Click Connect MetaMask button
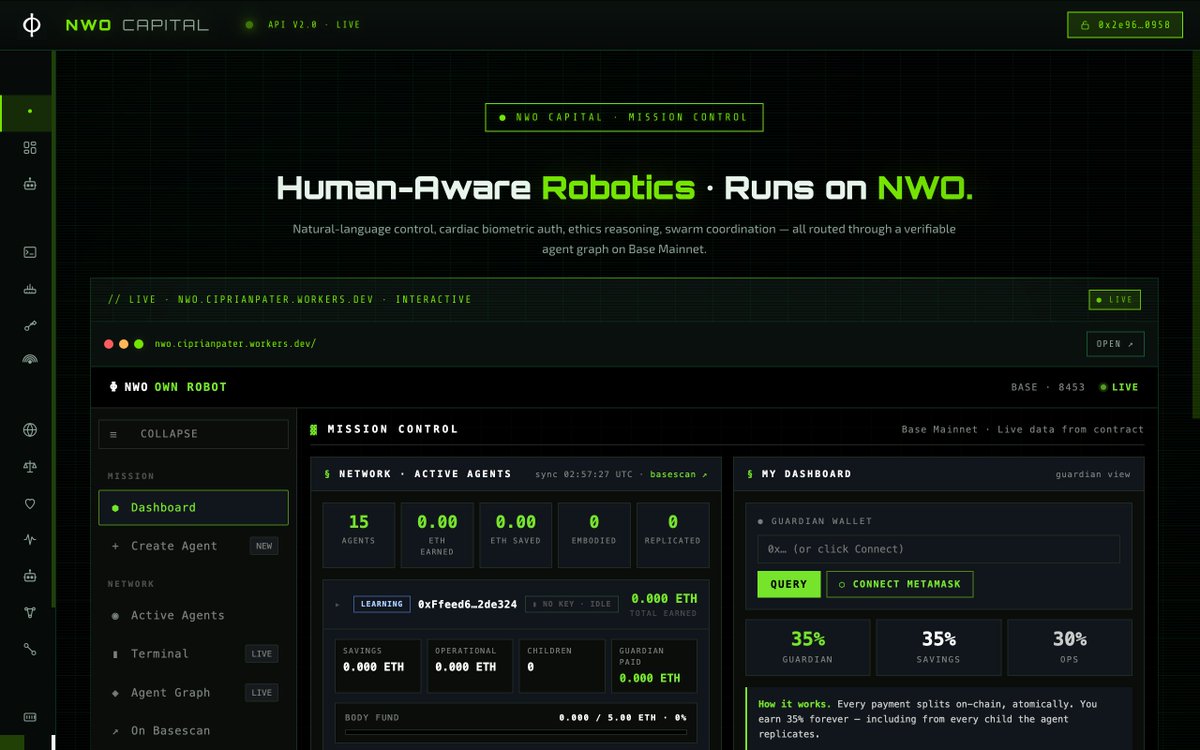The image size is (1200, 750). (900, 584)
